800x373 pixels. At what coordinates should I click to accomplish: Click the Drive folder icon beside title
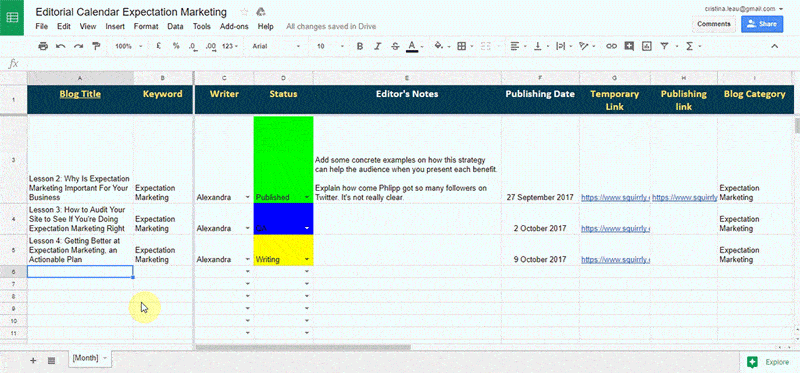click(261, 12)
